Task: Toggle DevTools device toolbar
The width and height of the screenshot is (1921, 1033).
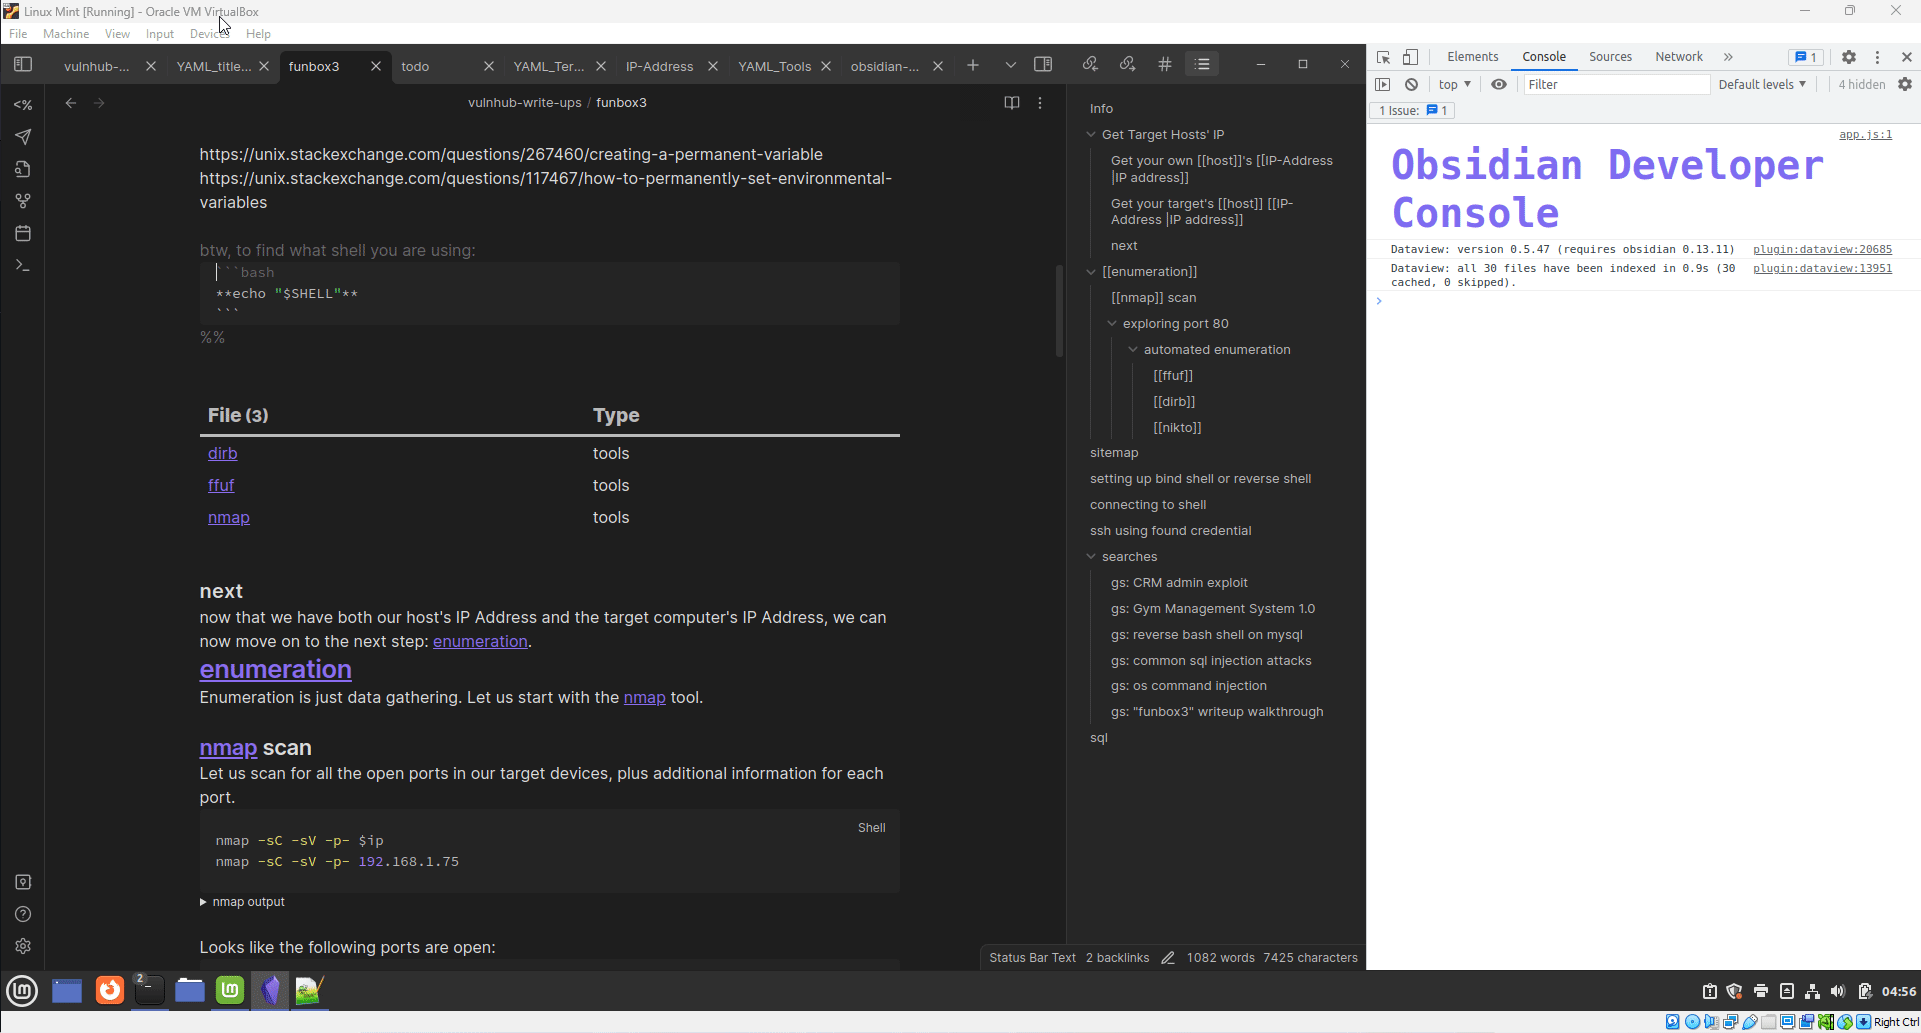Action: click(1410, 57)
